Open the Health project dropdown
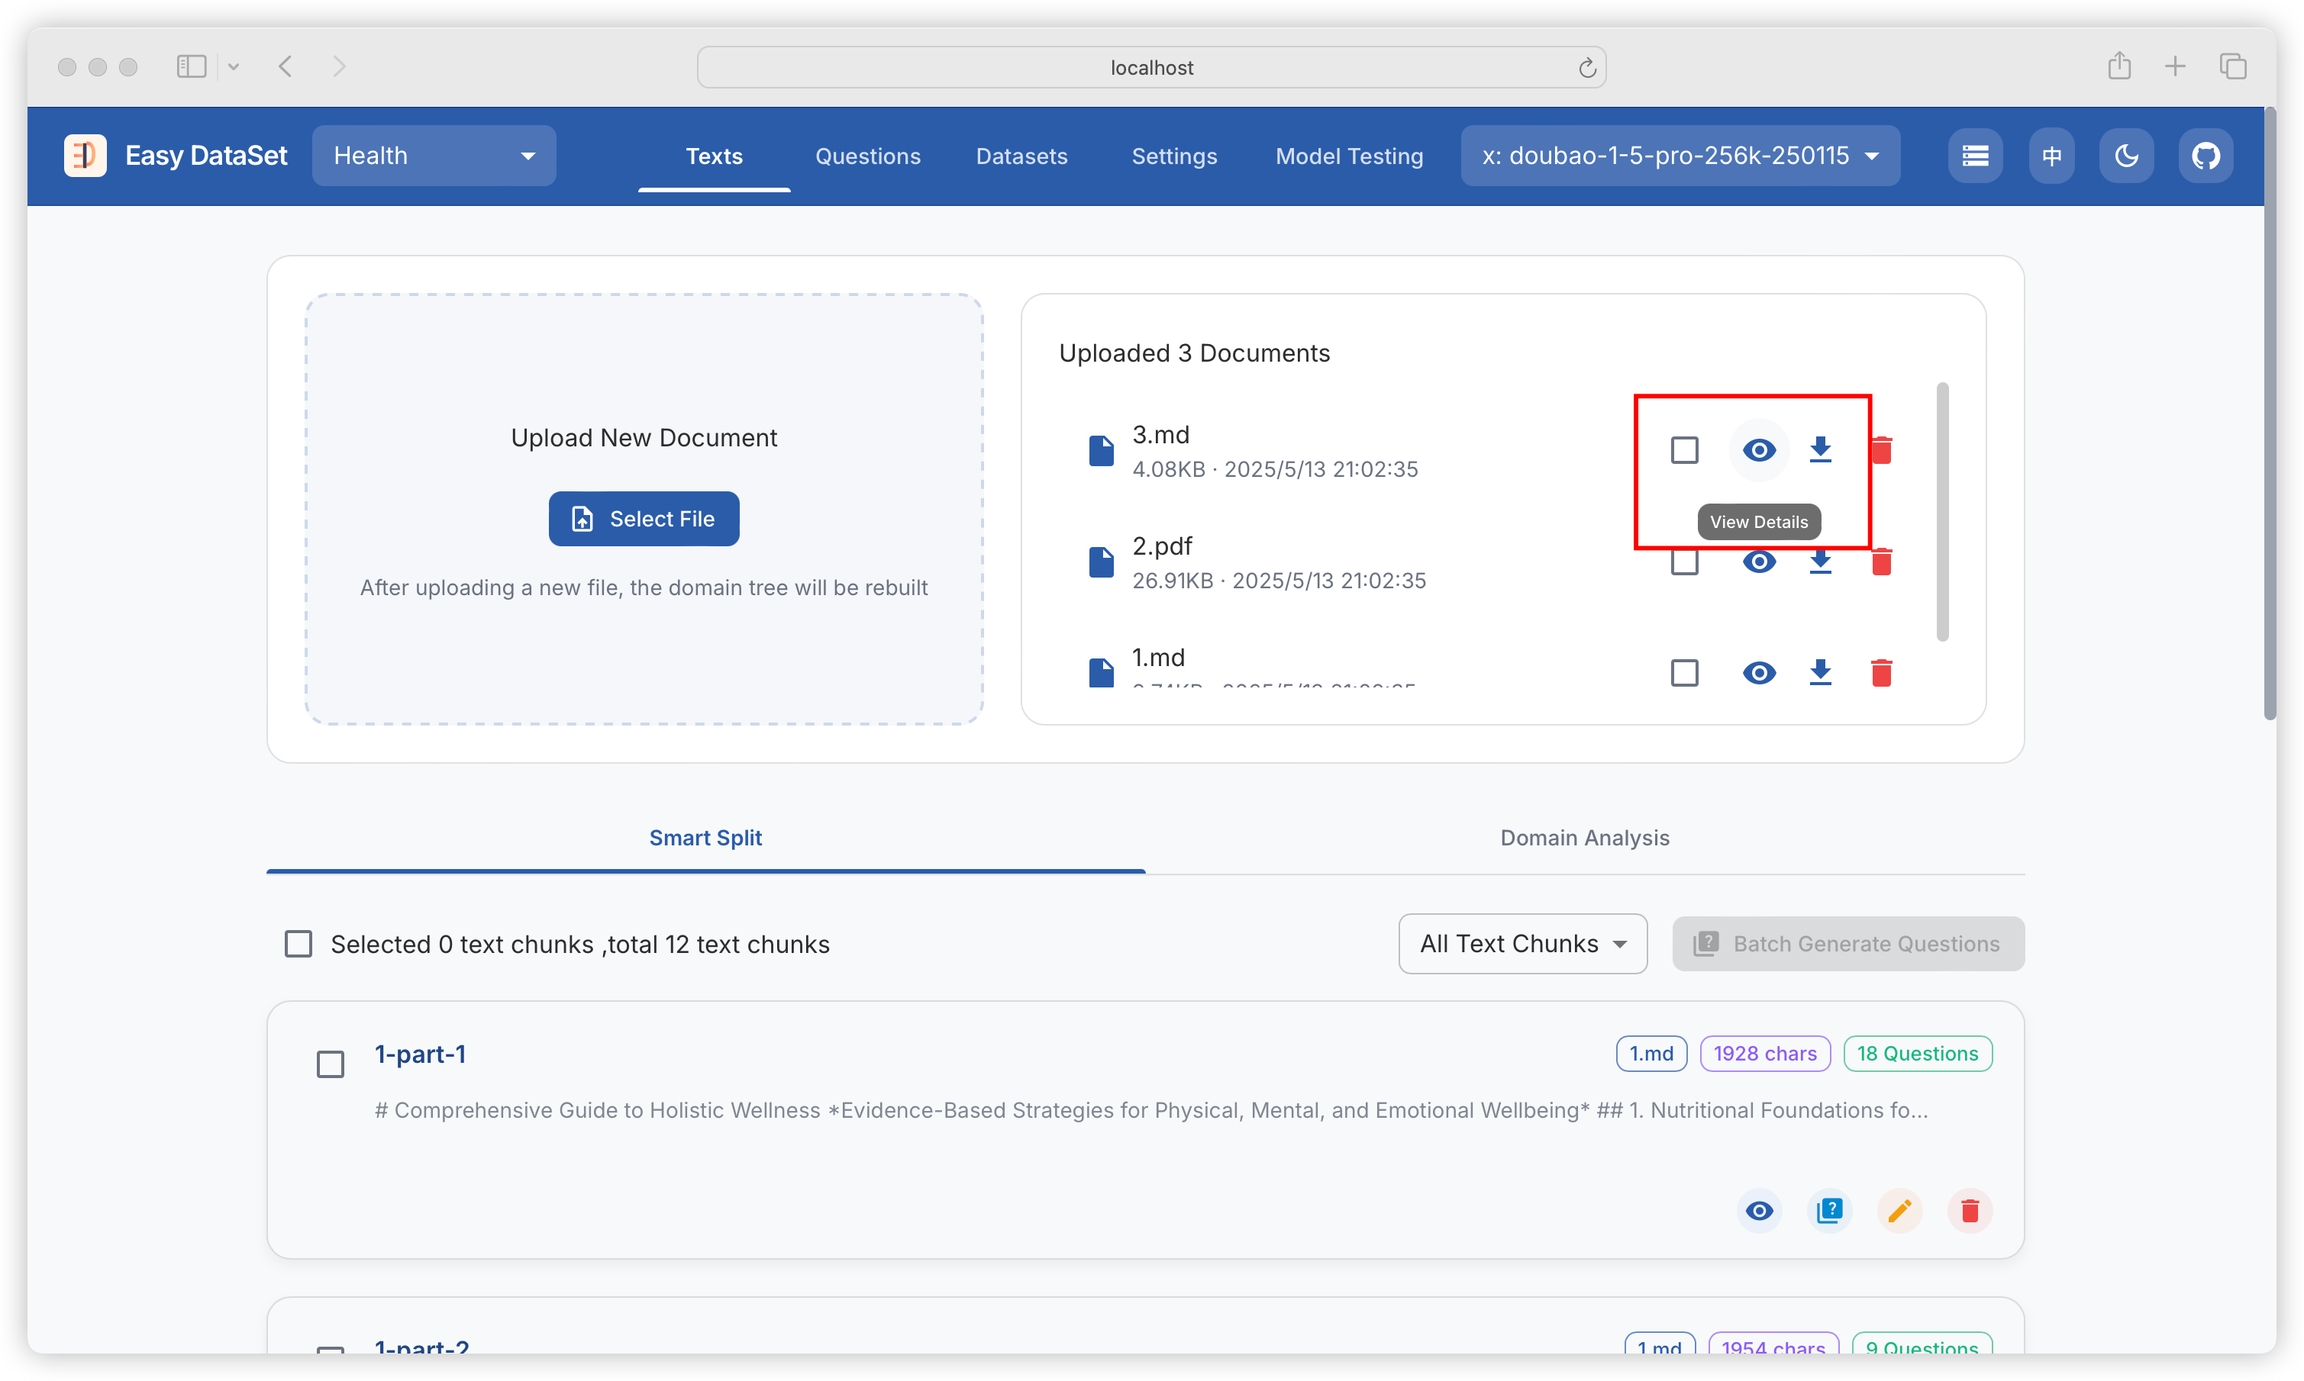The height and width of the screenshot is (1381, 2304). coord(433,156)
